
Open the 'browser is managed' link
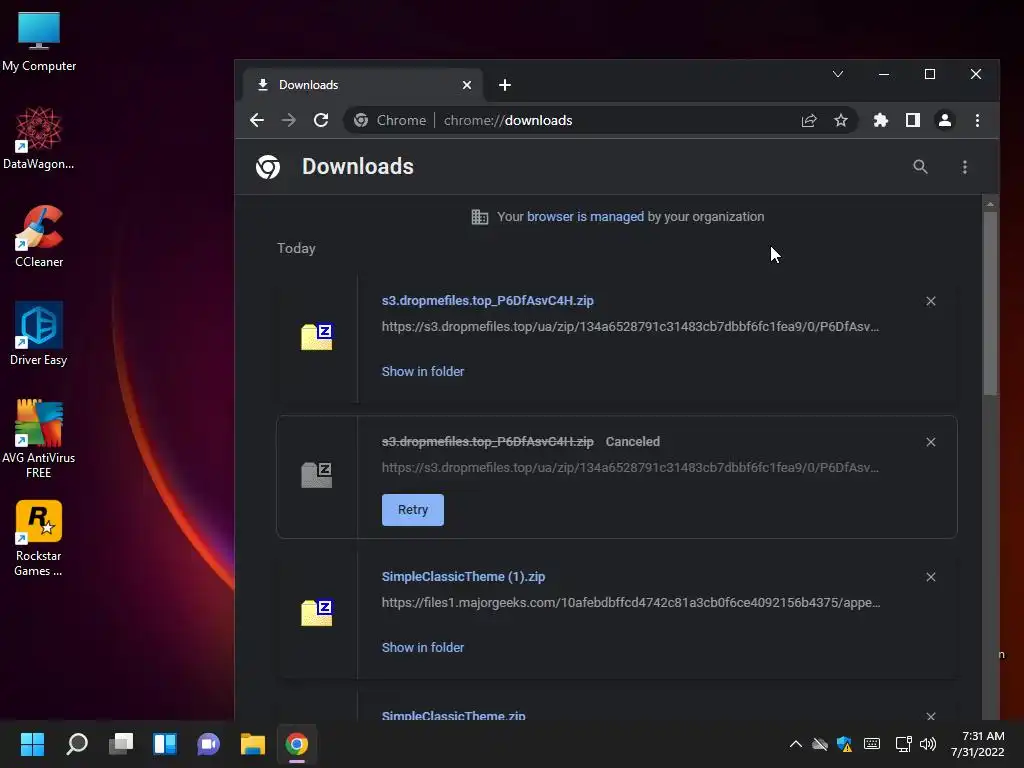(x=585, y=217)
